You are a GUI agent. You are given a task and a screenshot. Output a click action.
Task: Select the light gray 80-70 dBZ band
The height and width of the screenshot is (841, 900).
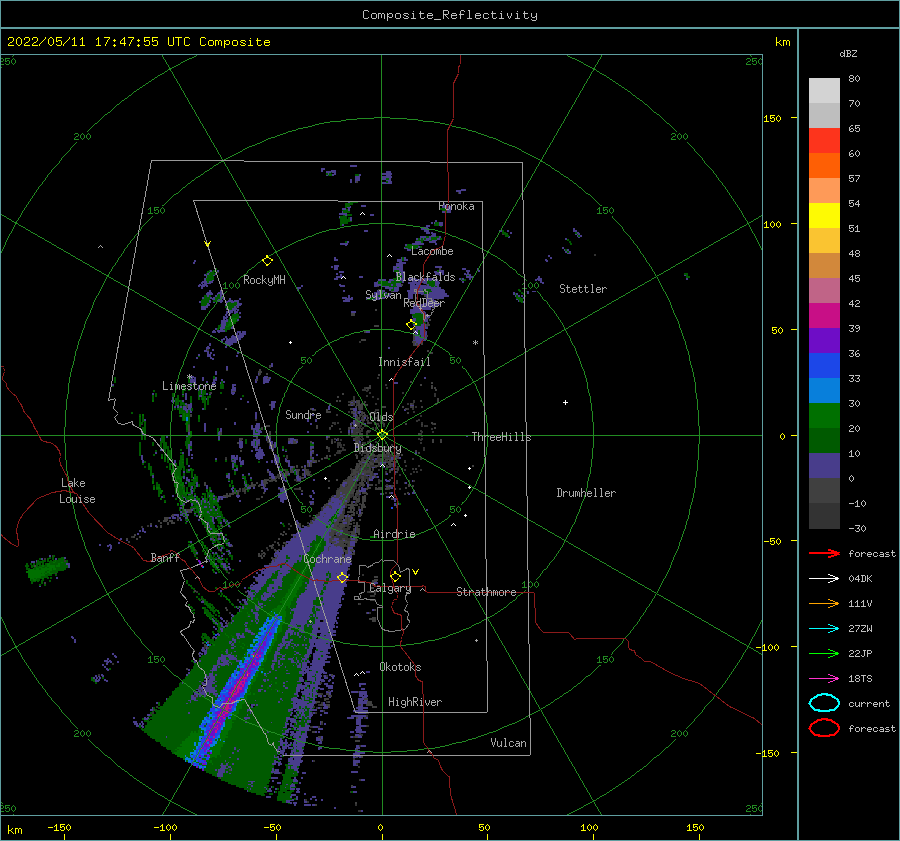pyautogui.click(x=824, y=91)
